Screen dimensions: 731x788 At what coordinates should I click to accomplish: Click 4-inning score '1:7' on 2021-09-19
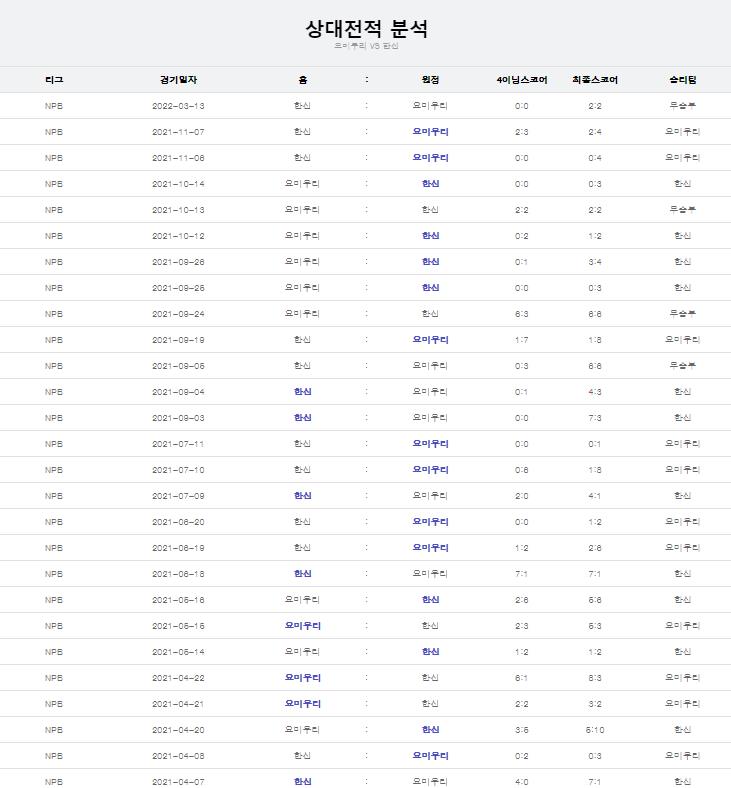tap(521, 340)
